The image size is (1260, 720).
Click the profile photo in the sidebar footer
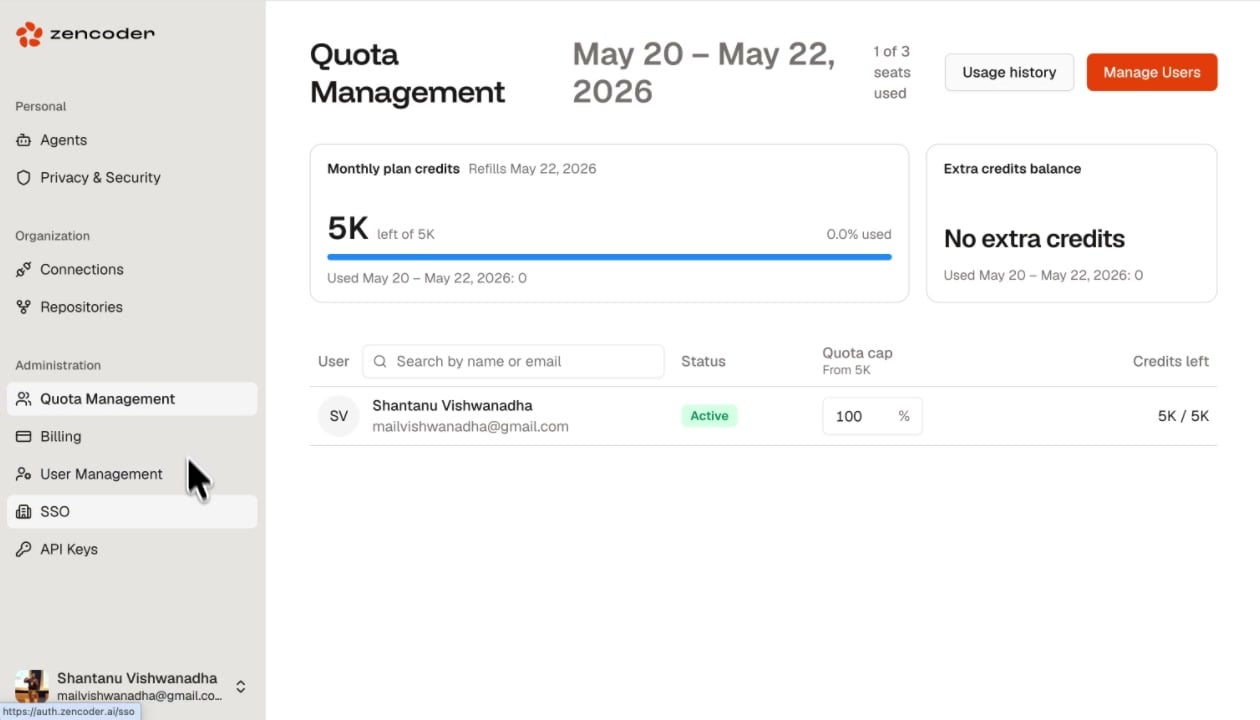click(x=32, y=686)
